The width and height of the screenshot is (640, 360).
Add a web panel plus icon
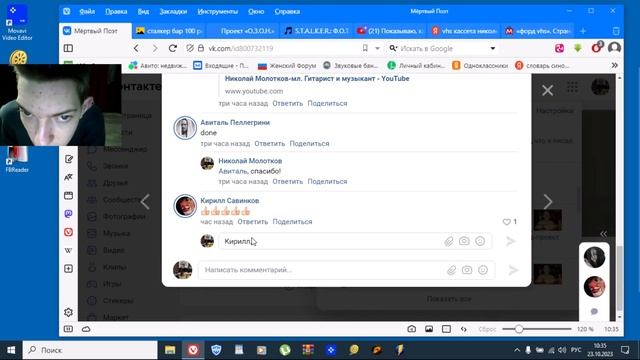point(69,269)
